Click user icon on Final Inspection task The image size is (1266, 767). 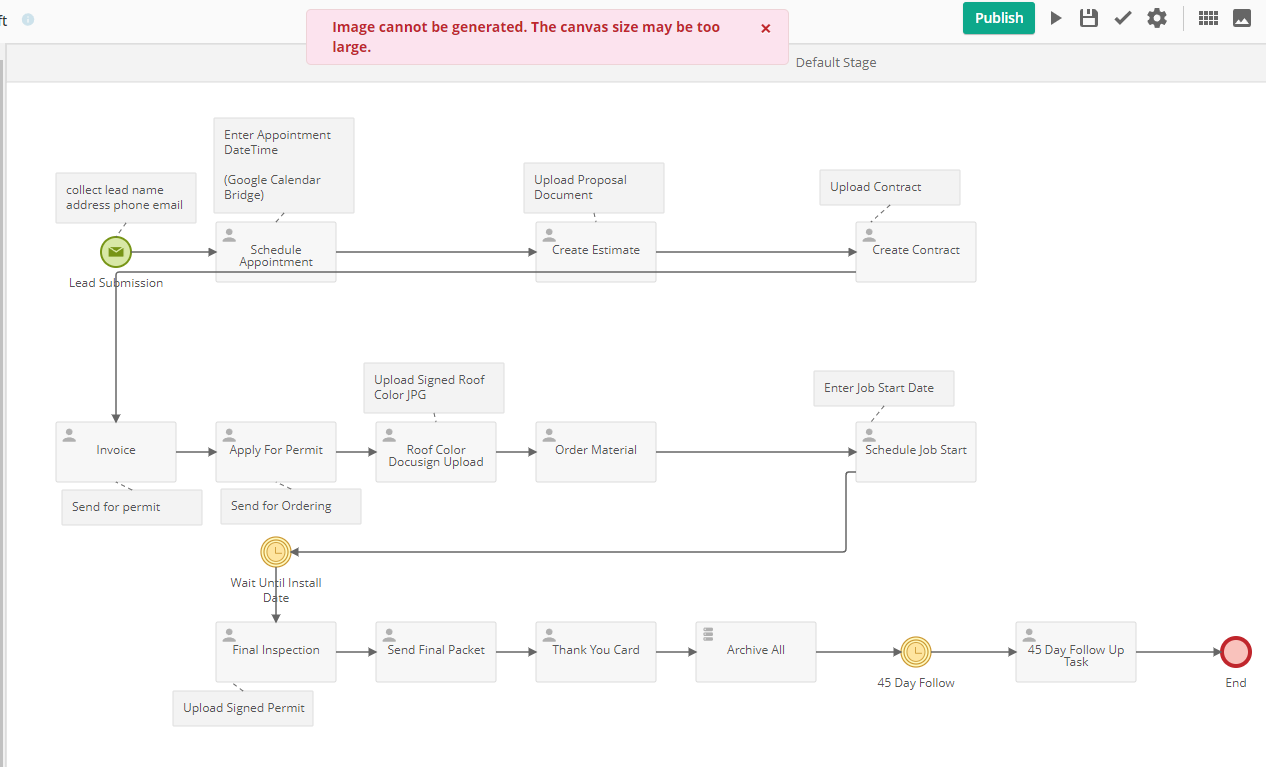[229, 635]
